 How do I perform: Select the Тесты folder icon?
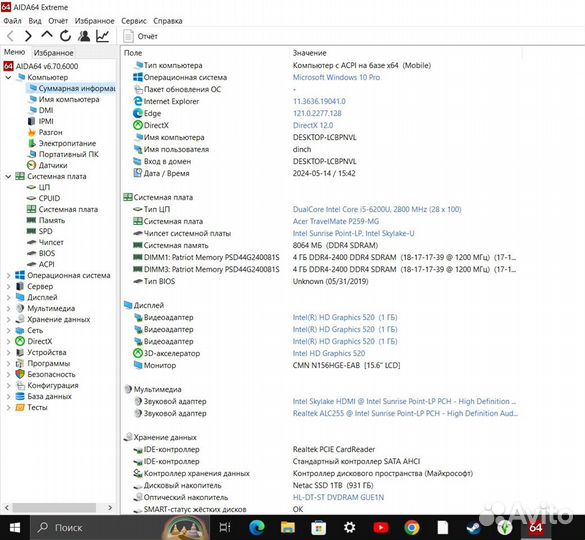point(20,408)
